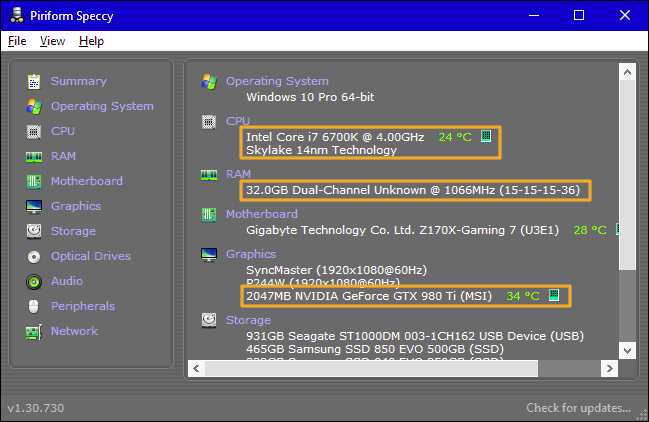Click 'Skylake 14nm Technology' text
The image size is (649, 422).
tap(322, 150)
